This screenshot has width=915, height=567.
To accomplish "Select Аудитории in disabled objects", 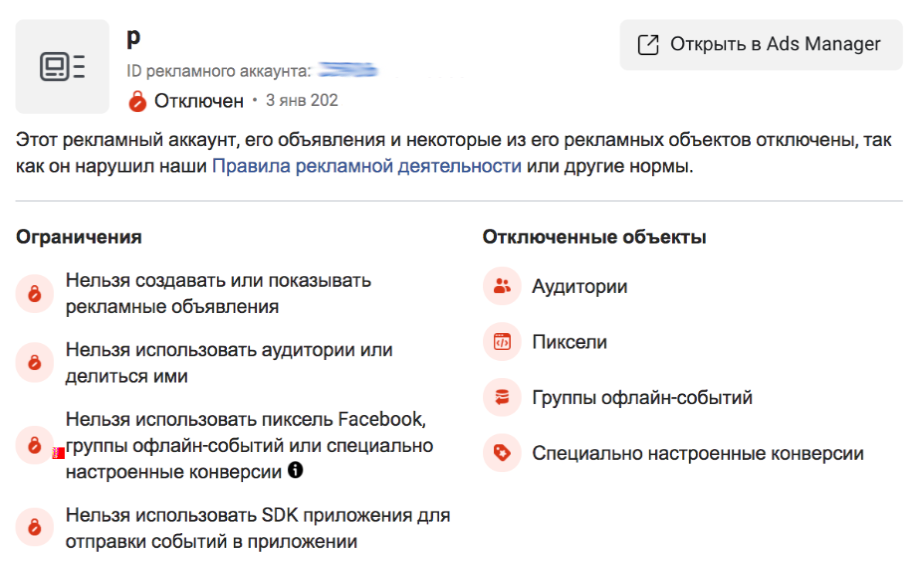I will point(580,287).
